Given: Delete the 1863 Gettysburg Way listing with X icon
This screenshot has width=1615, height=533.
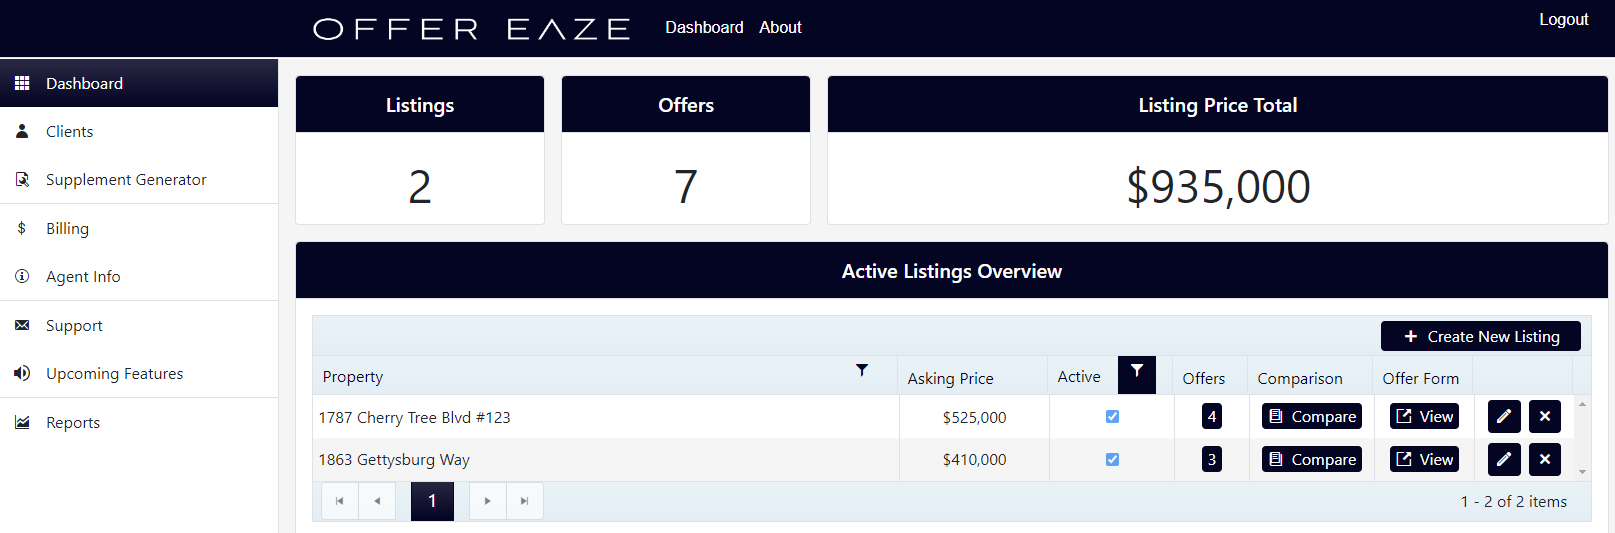Looking at the screenshot, I should [1544, 459].
